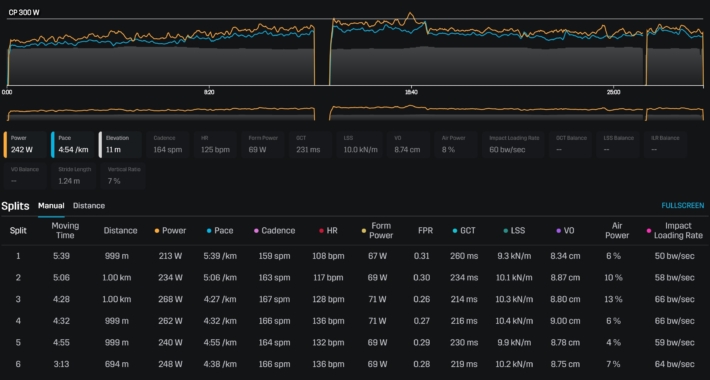The width and height of the screenshot is (710, 380).
Task: Click the 268 W power value
Action: (x=170, y=299)
